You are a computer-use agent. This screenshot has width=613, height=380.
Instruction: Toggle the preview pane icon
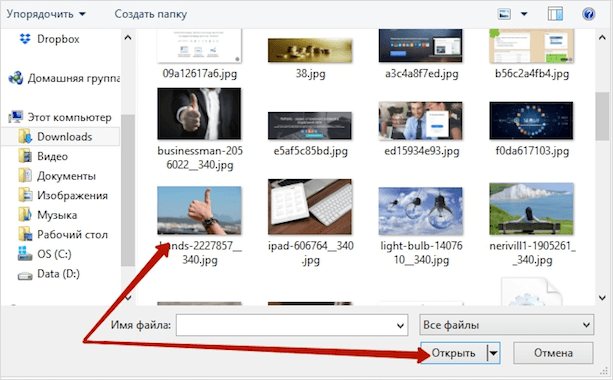coord(555,14)
